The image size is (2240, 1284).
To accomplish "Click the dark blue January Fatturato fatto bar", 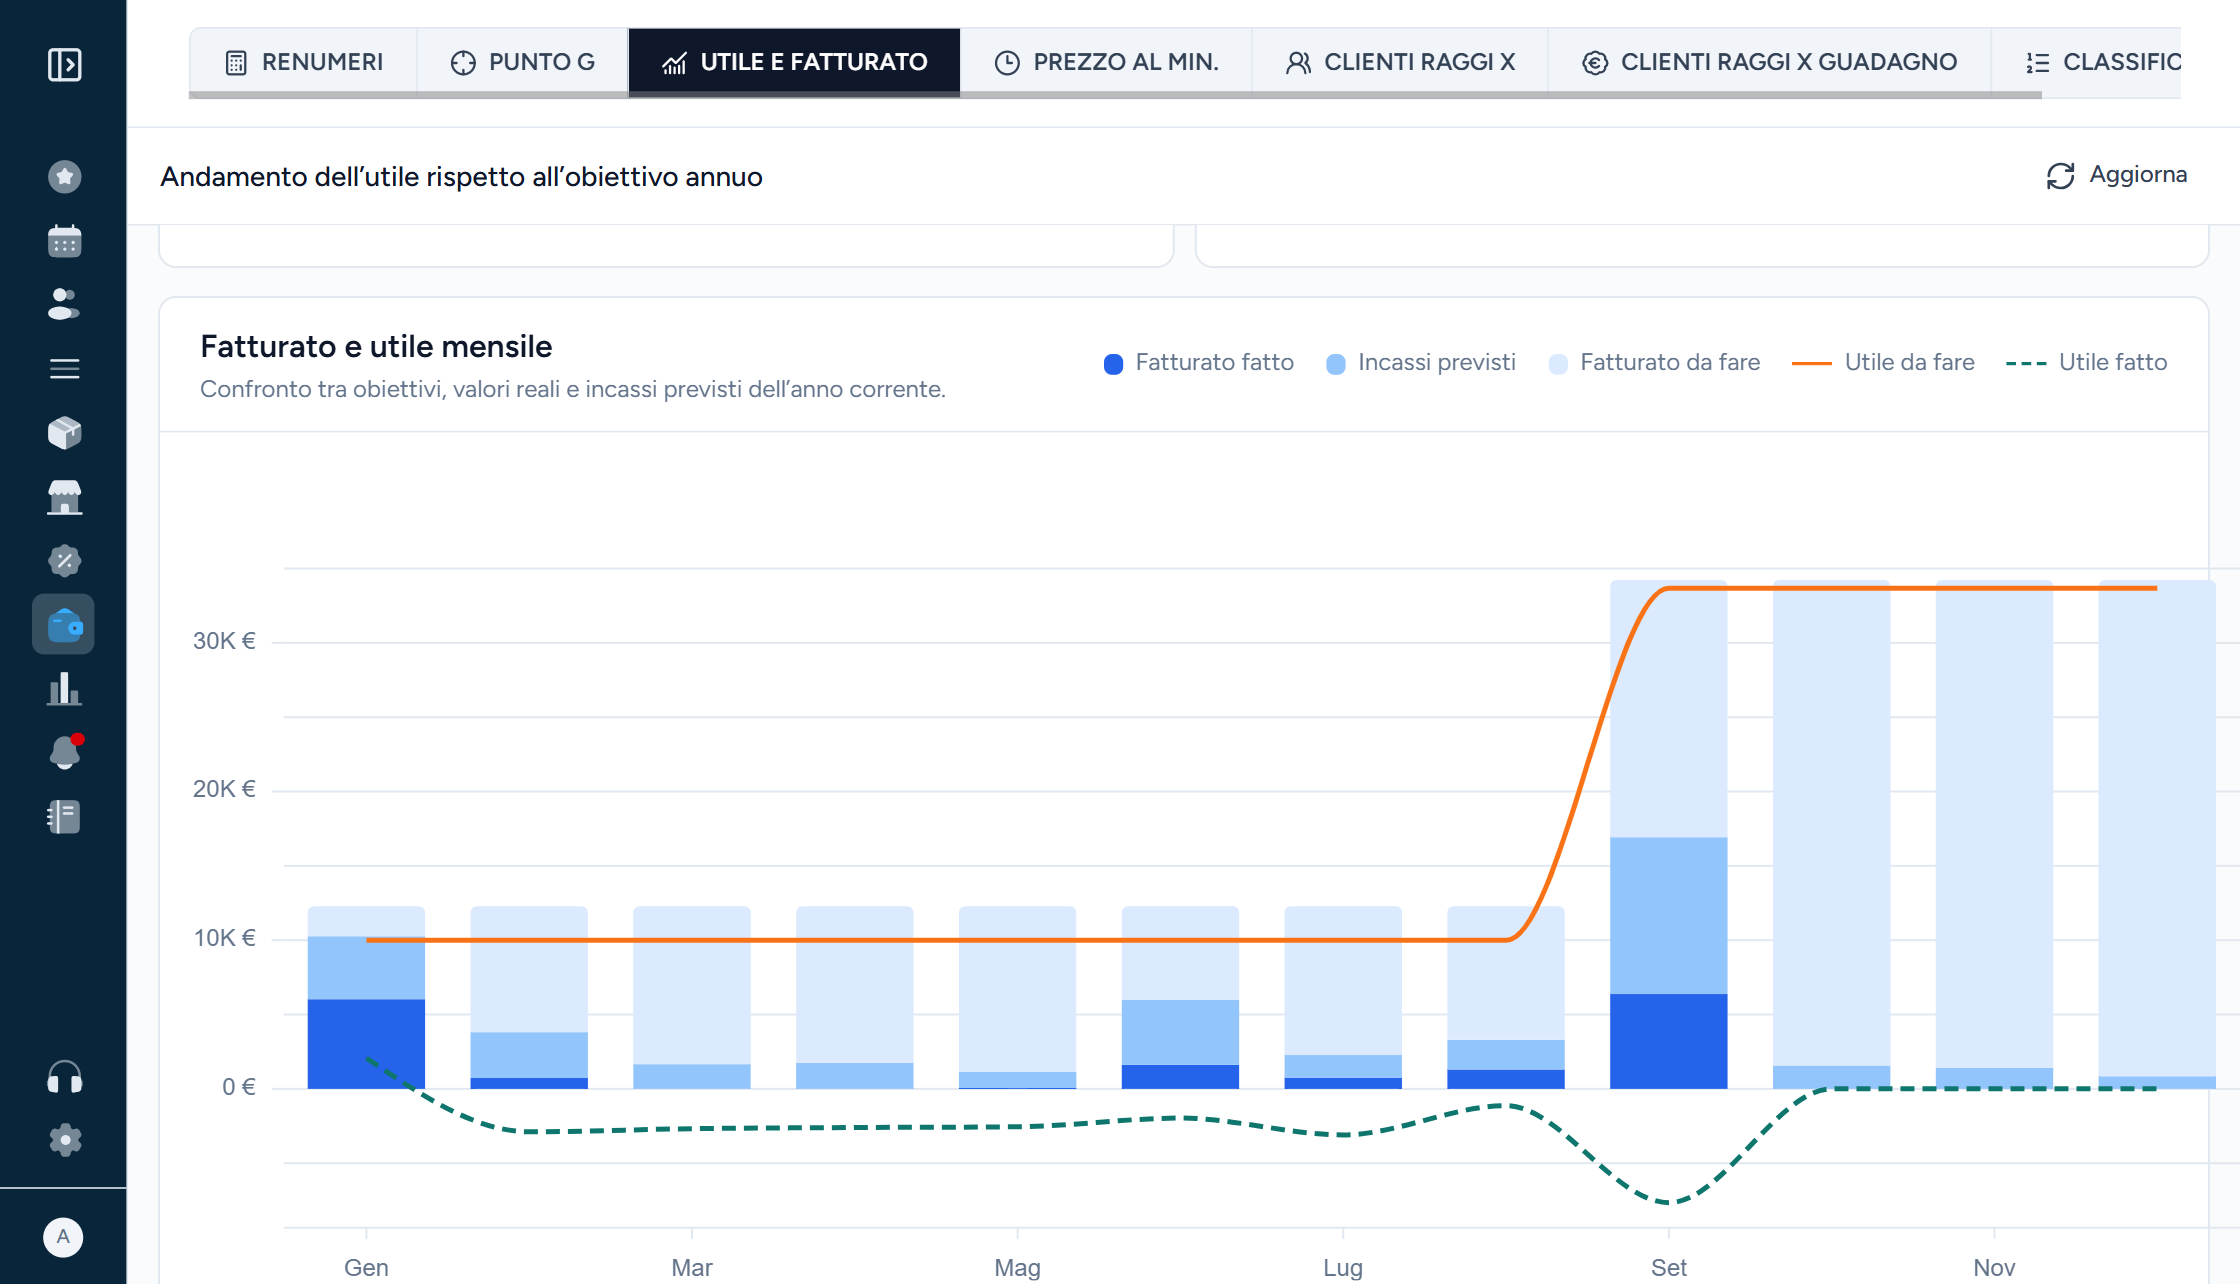I will [x=366, y=1043].
